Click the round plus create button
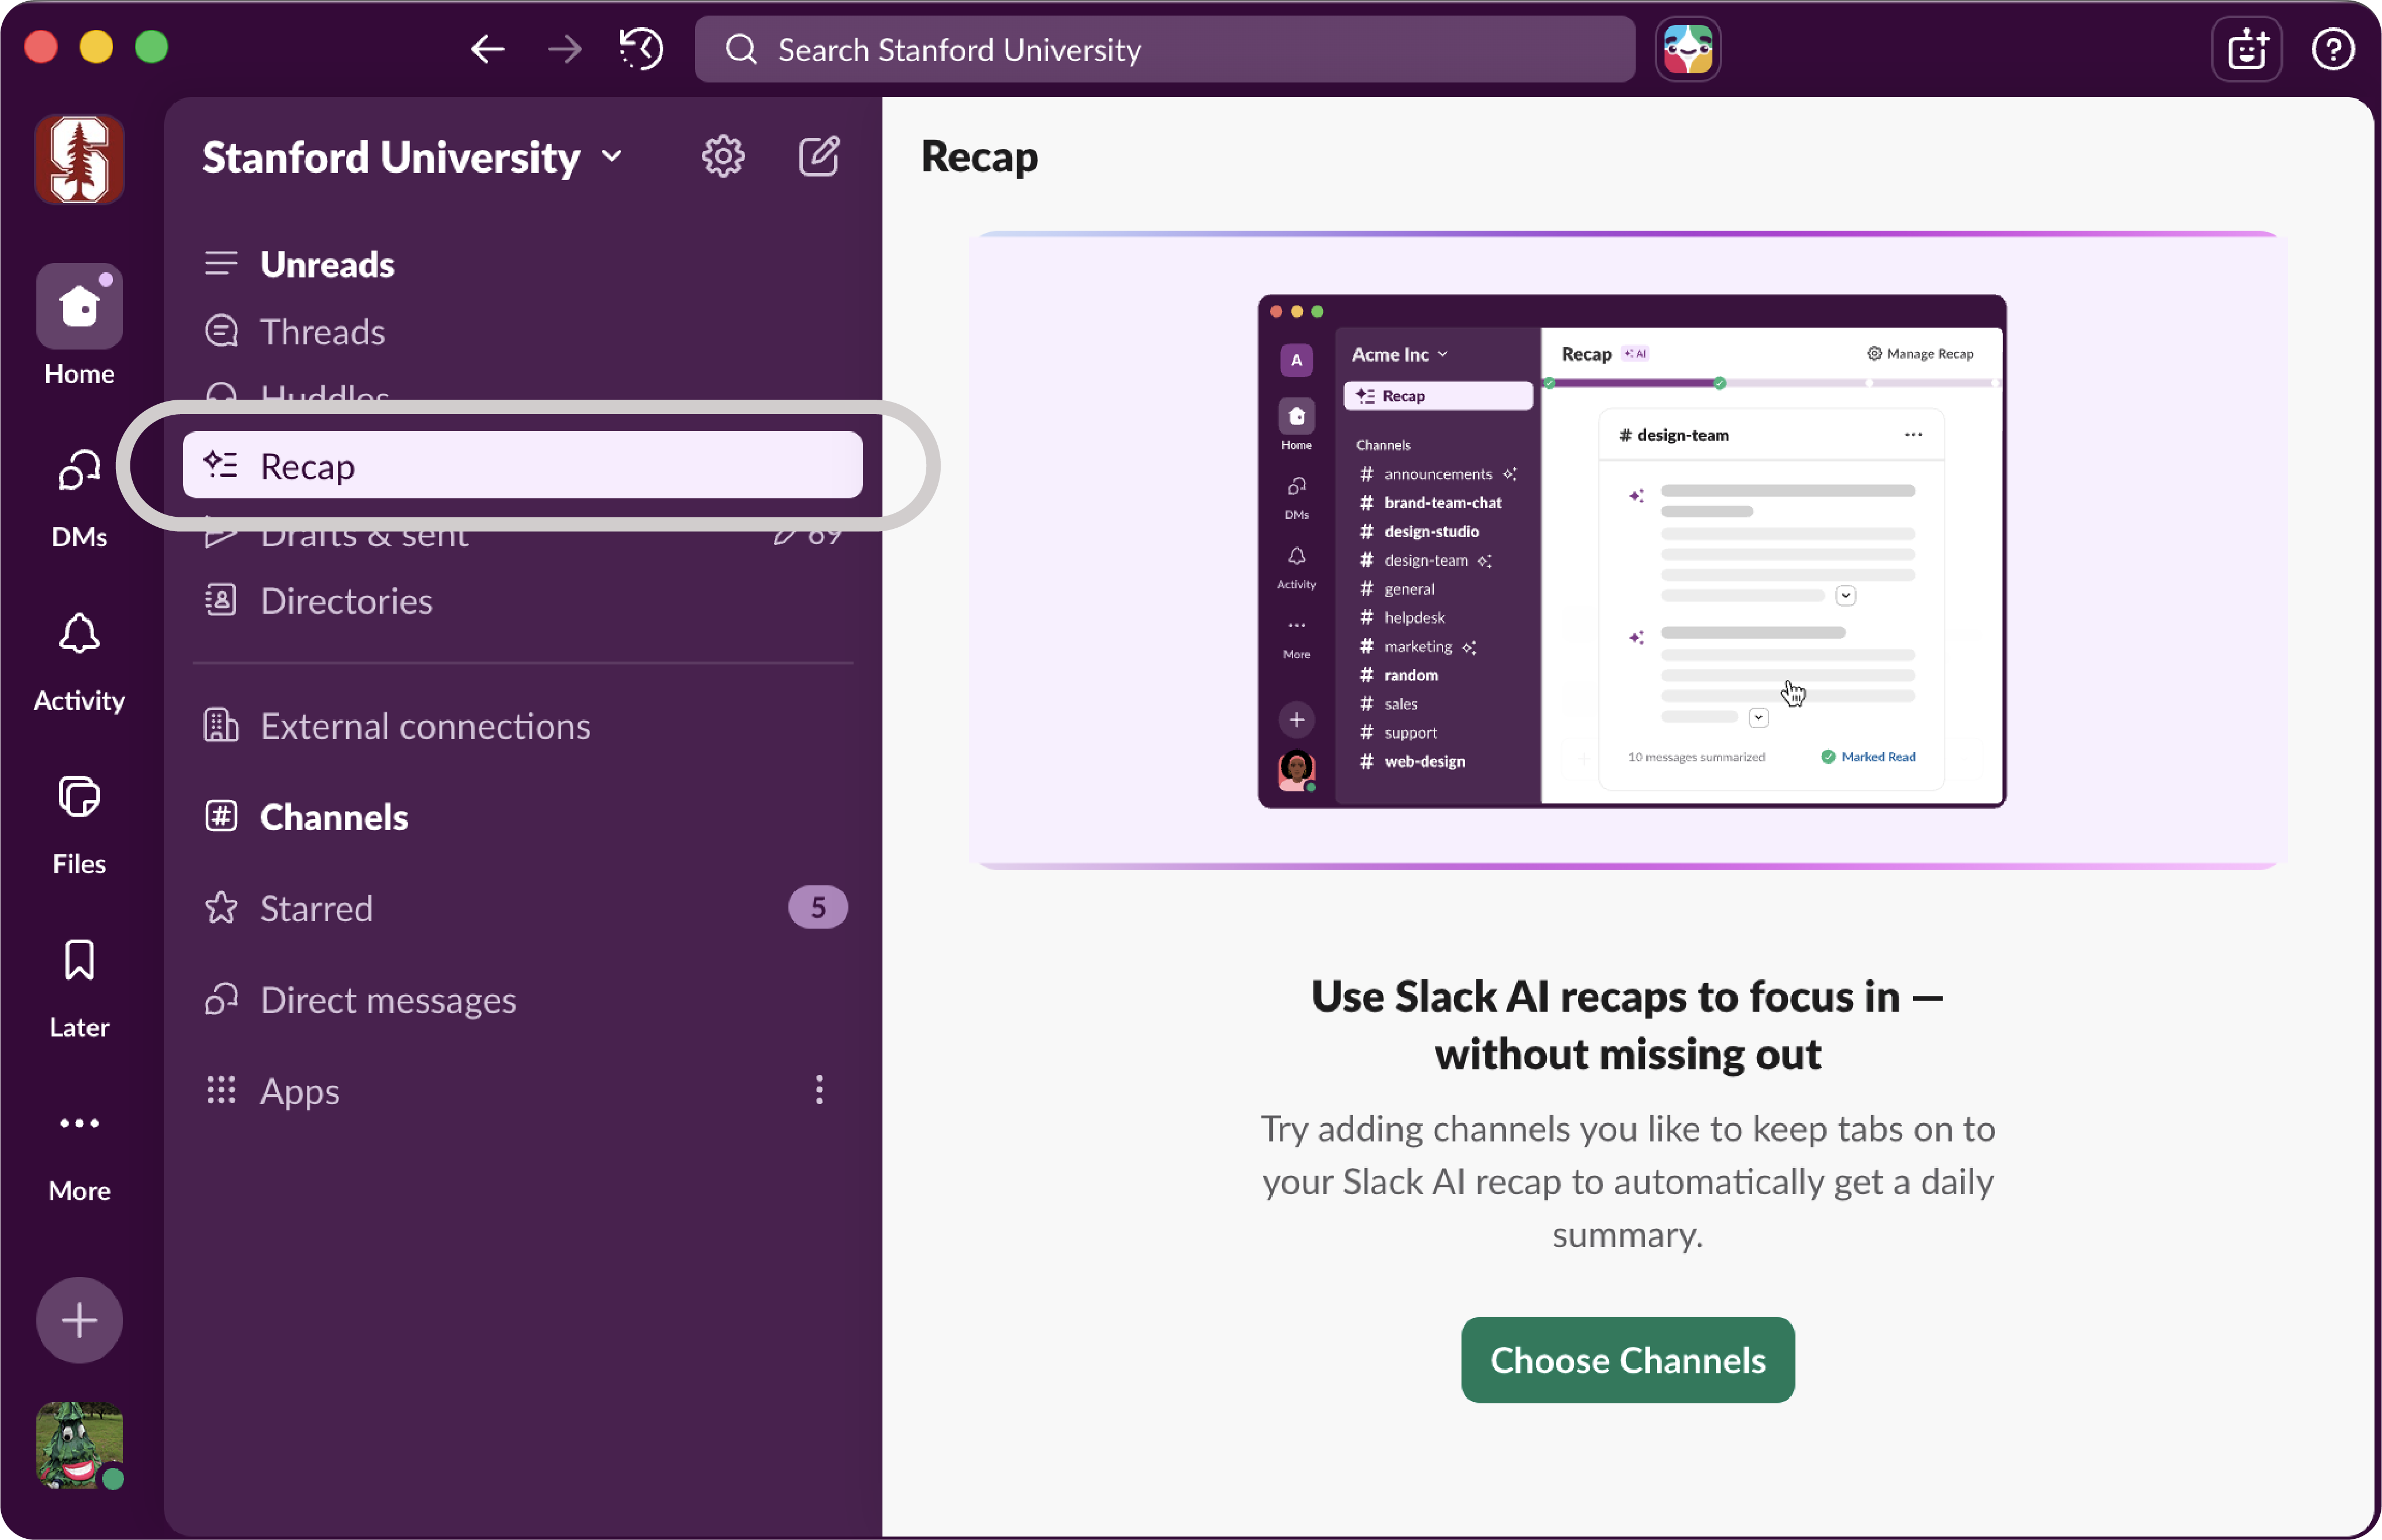 pyautogui.click(x=79, y=1320)
